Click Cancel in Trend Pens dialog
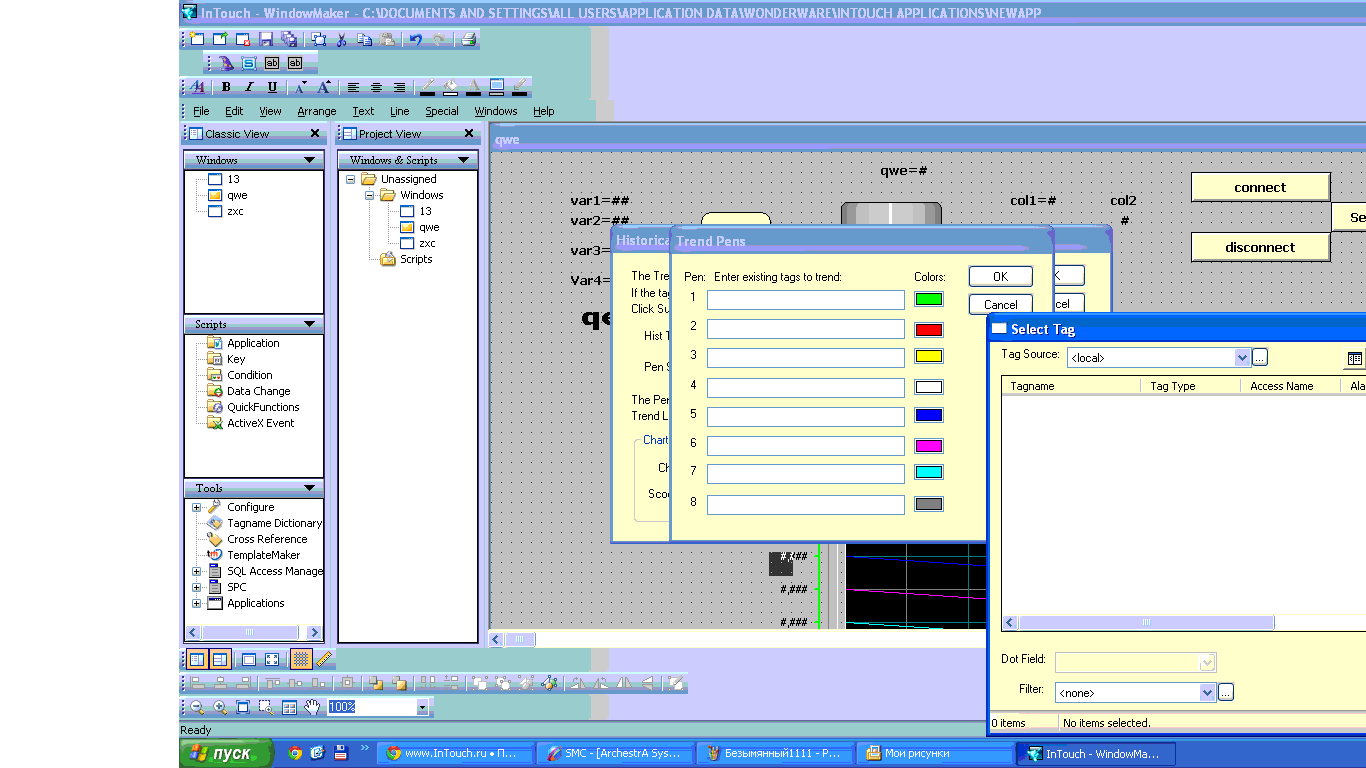 [x=1000, y=304]
